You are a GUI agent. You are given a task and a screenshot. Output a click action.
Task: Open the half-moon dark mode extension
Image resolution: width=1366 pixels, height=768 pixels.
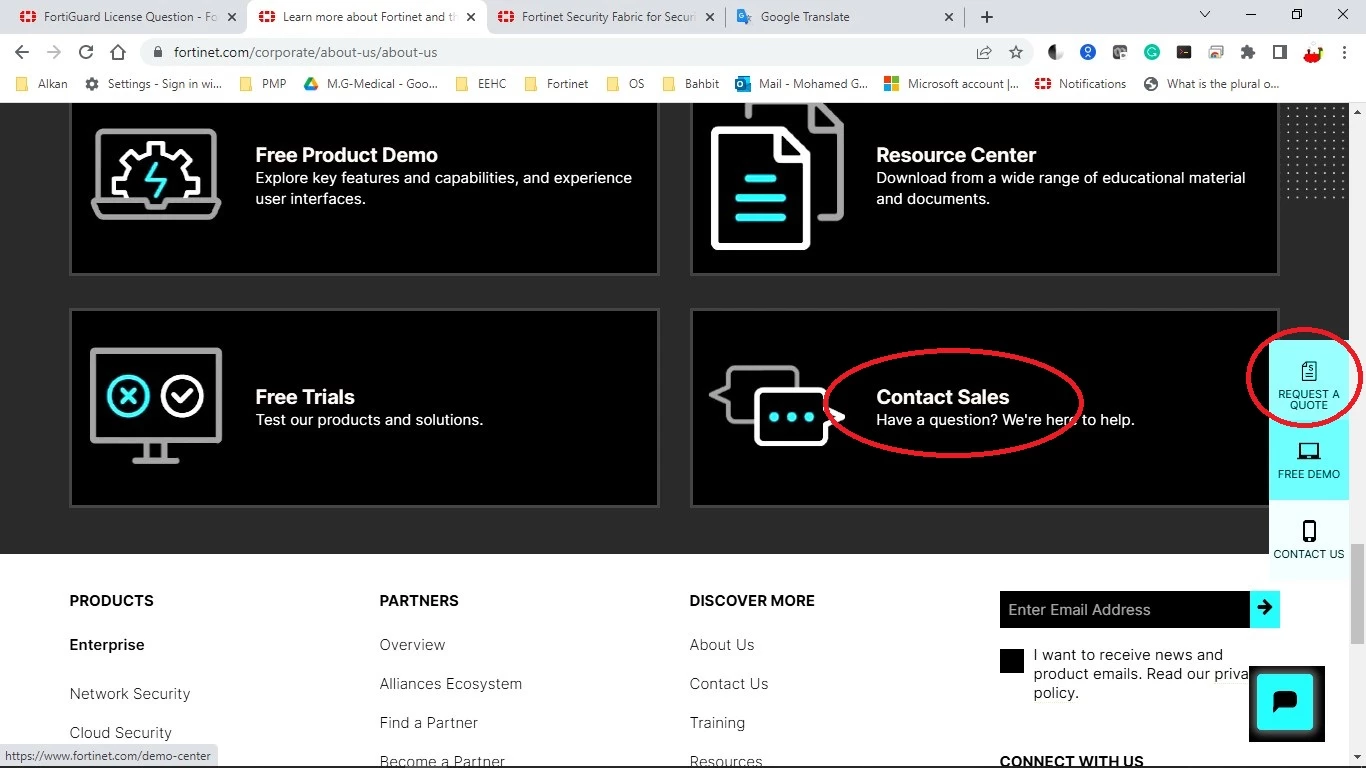(1056, 52)
